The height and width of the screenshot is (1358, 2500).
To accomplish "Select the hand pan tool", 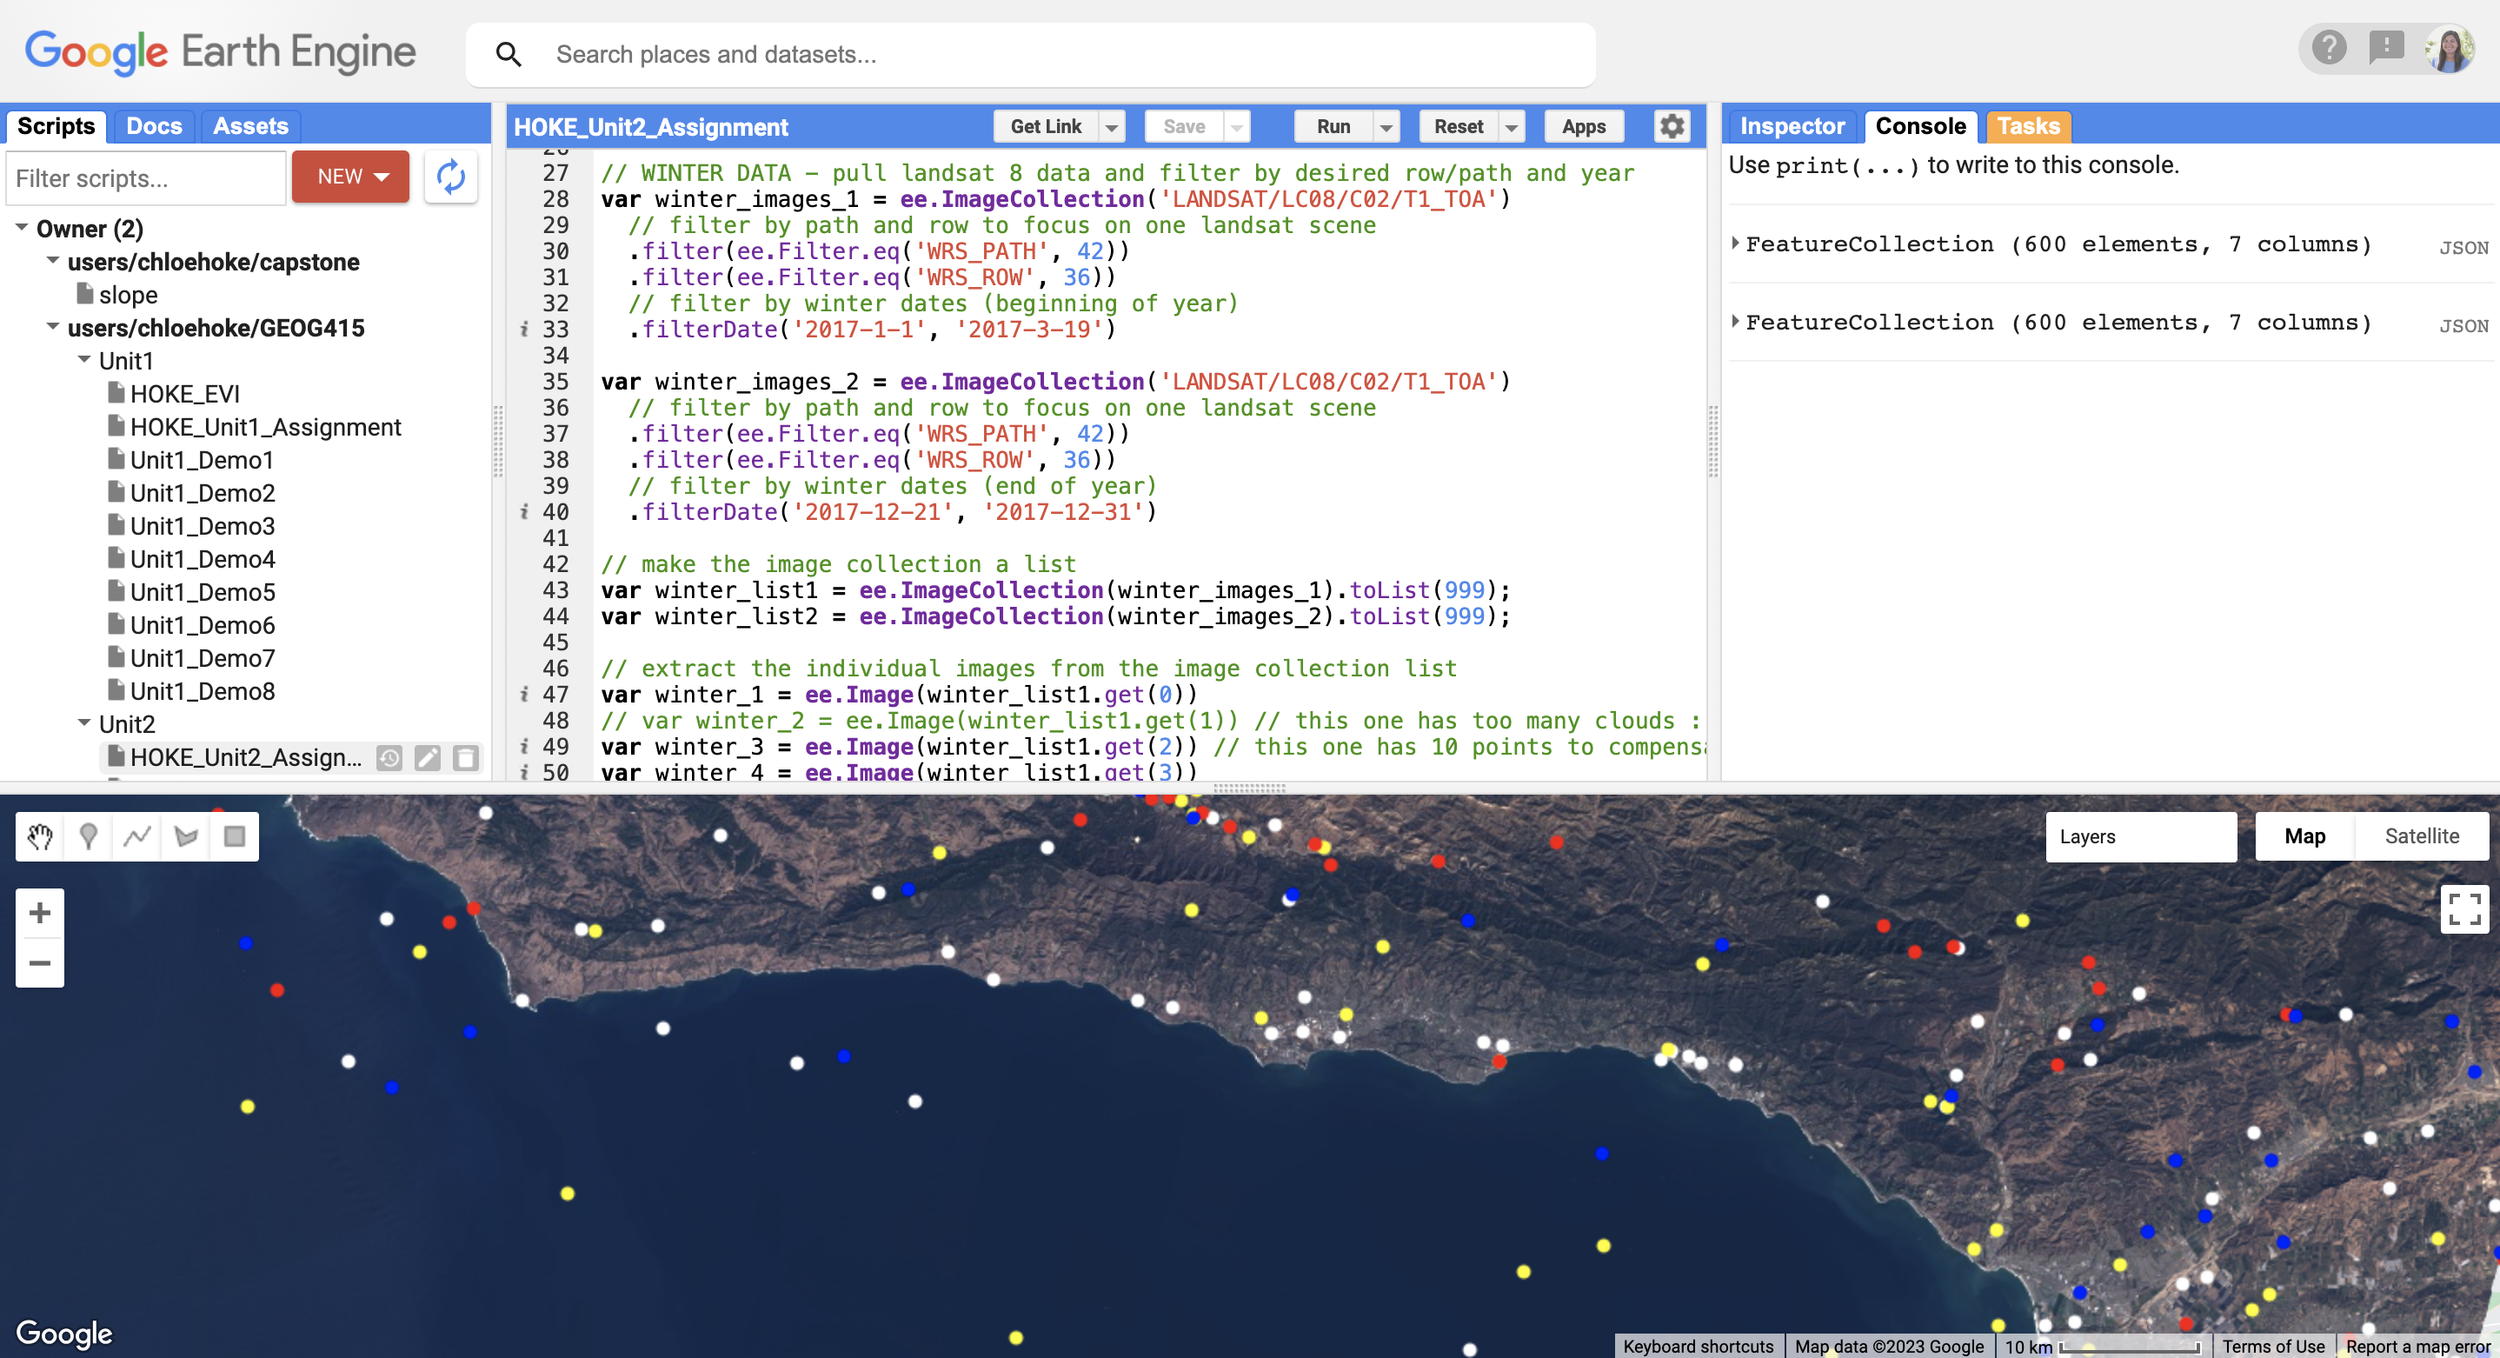I will pos(40,836).
